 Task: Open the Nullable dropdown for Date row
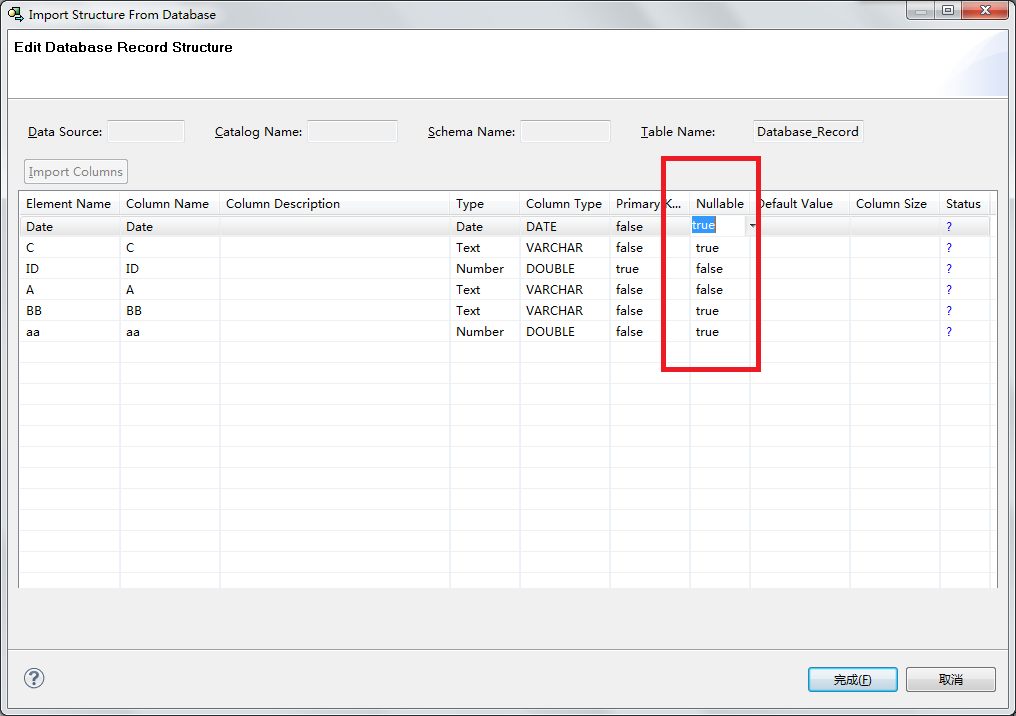[752, 226]
